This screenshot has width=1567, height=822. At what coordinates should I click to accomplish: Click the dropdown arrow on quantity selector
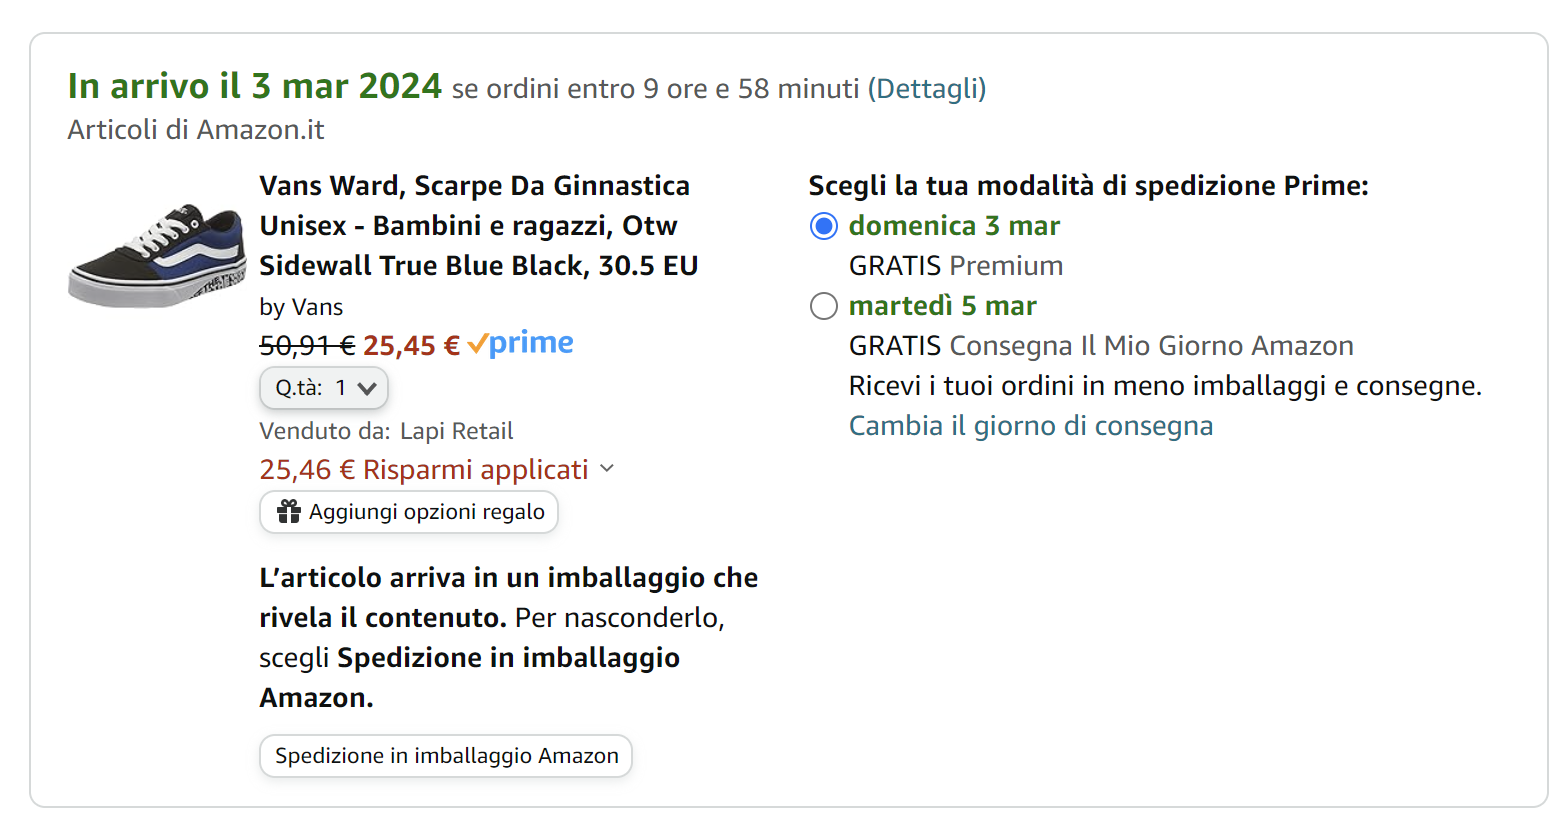click(x=368, y=387)
